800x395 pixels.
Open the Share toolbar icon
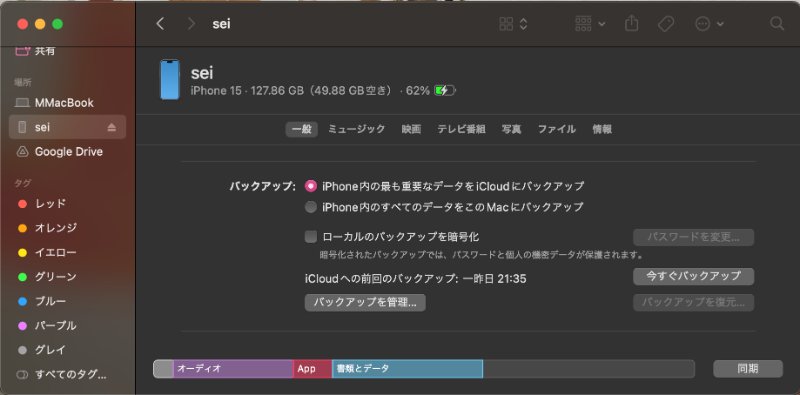click(x=632, y=23)
